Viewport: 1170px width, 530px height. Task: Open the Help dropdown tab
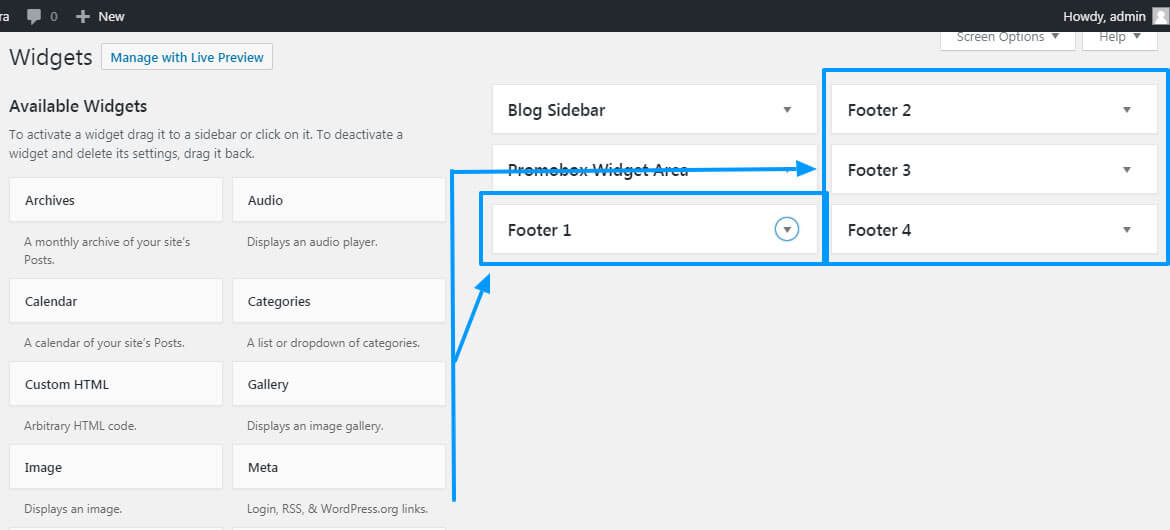pos(1119,37)
